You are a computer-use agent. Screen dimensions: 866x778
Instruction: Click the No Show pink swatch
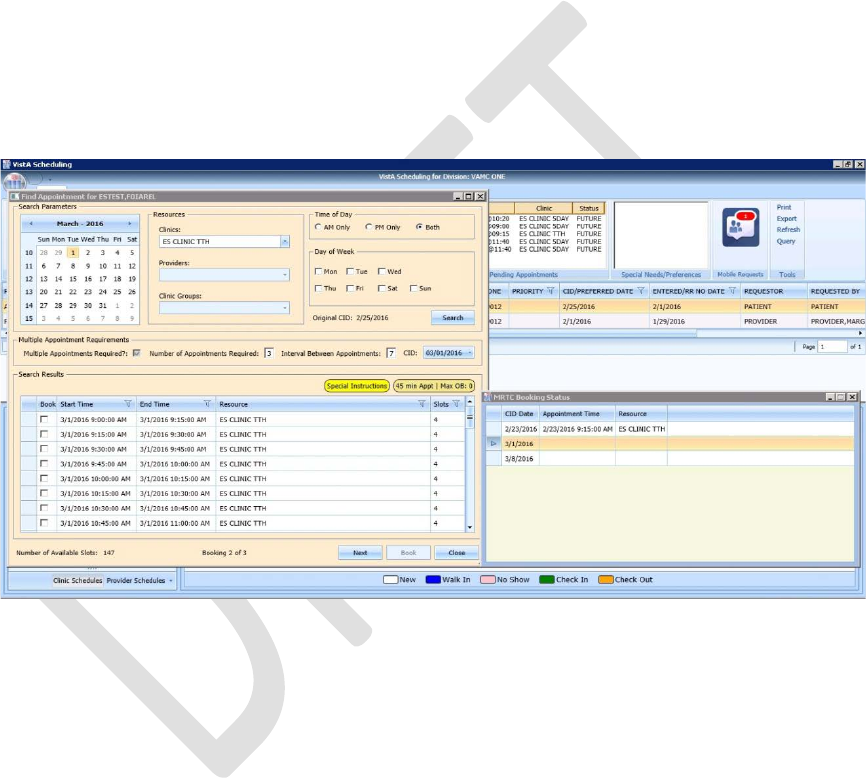(488, 580)
